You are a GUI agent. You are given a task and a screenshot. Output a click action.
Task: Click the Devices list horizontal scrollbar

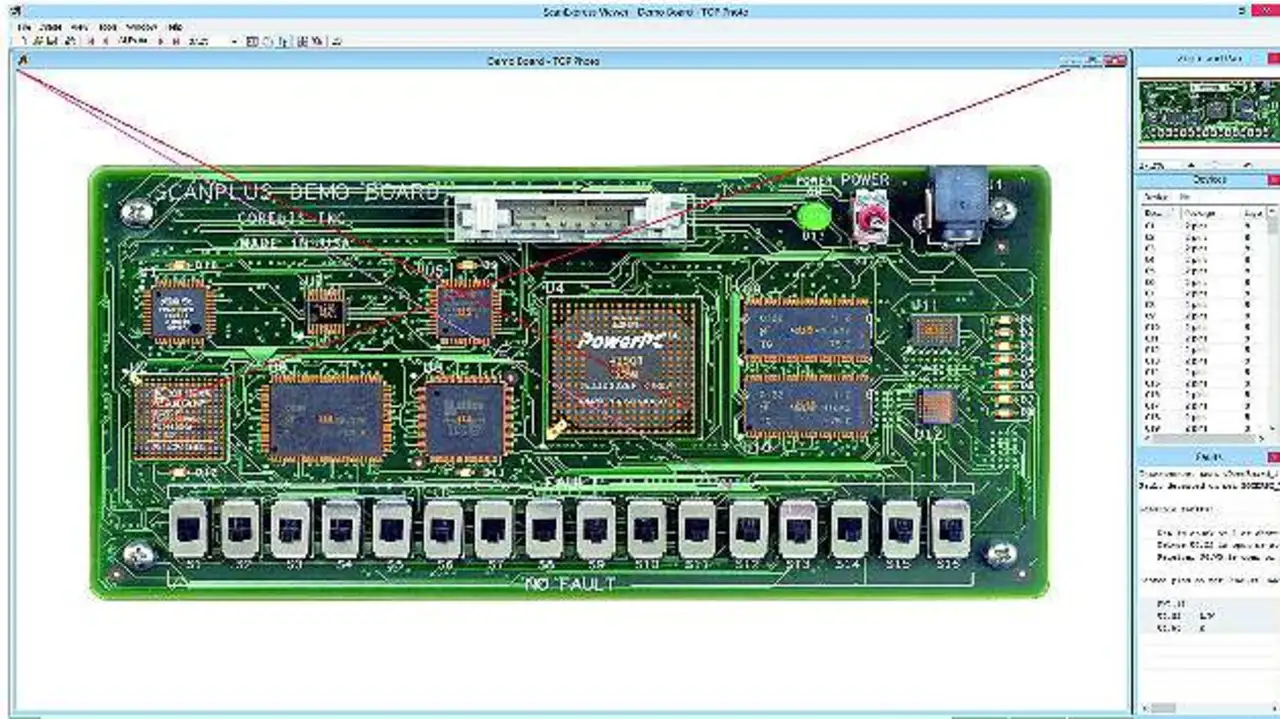tap(1200, 438)
